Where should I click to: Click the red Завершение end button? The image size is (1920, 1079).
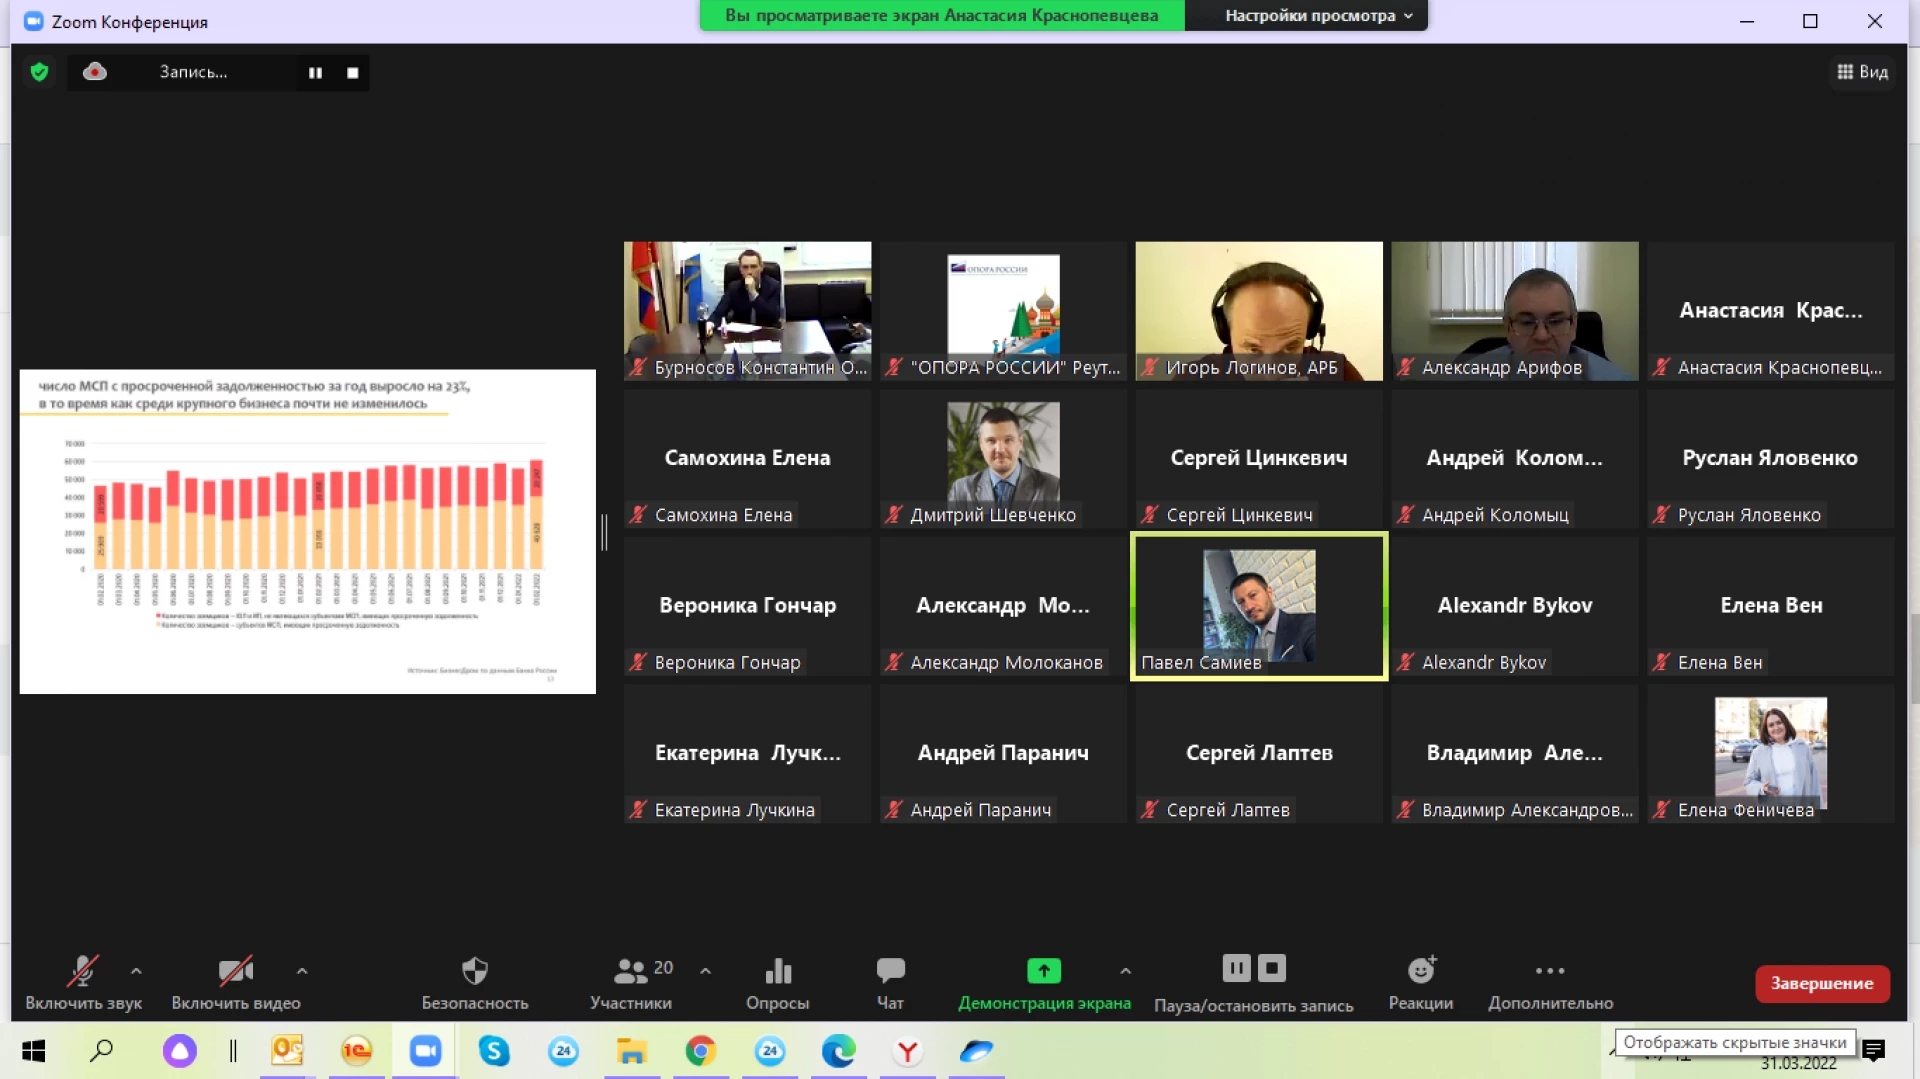click(1822, 984)
